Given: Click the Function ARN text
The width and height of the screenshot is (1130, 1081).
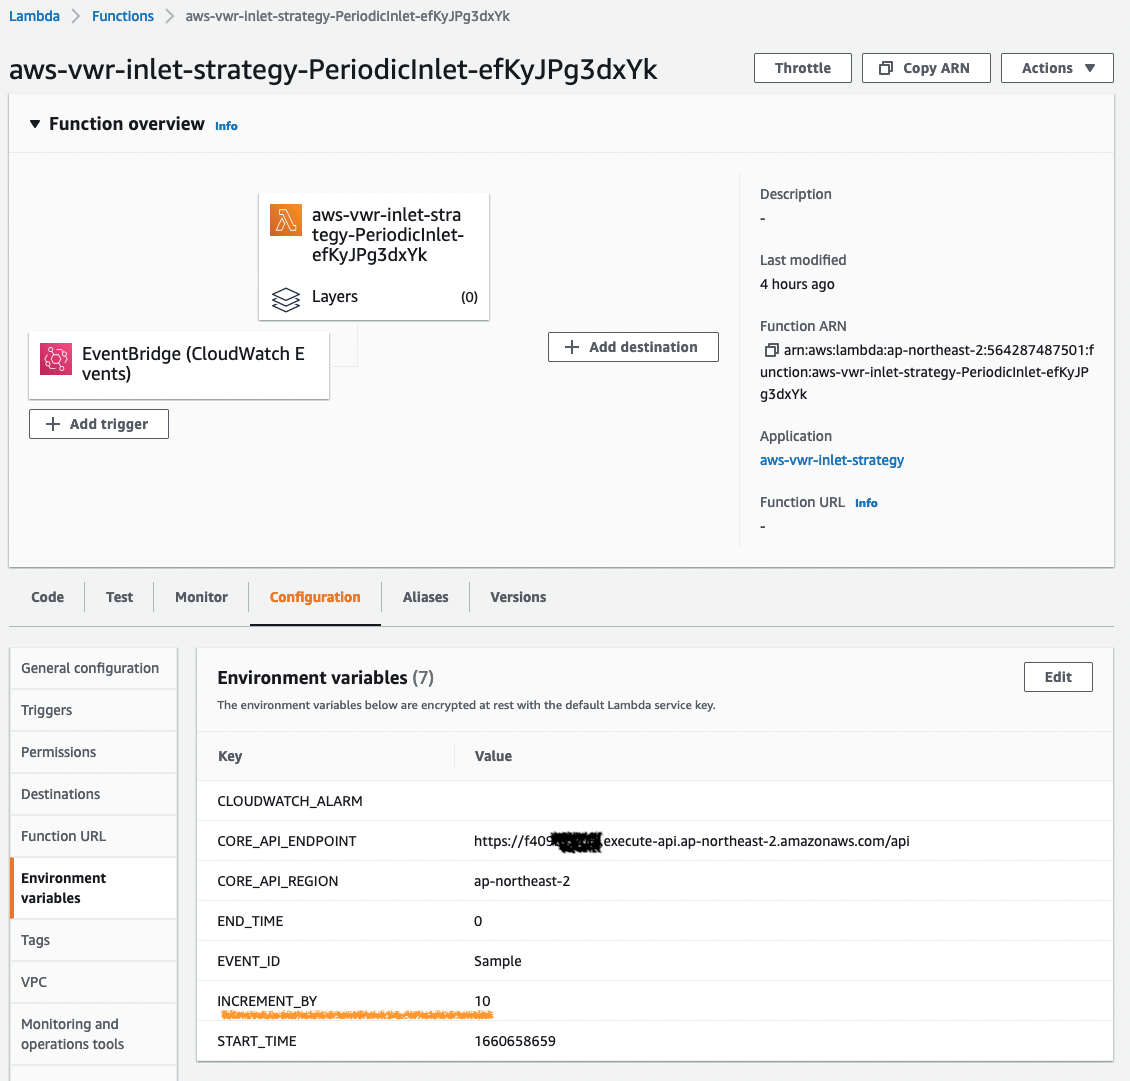Looking at the screenshot, I should 927,372.
